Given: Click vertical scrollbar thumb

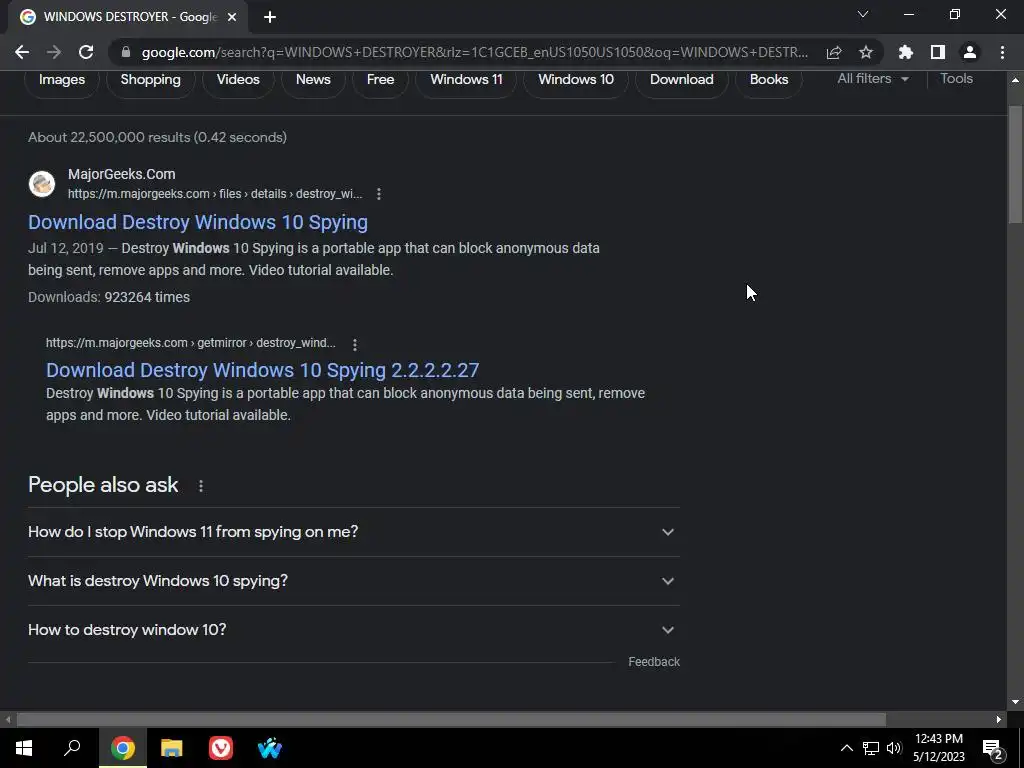Looking at the screenshot, I should (x=1016, y=163).
